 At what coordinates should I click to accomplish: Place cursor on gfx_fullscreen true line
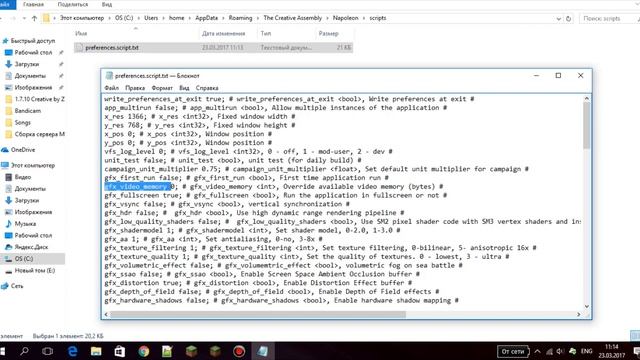click(276, 196)
